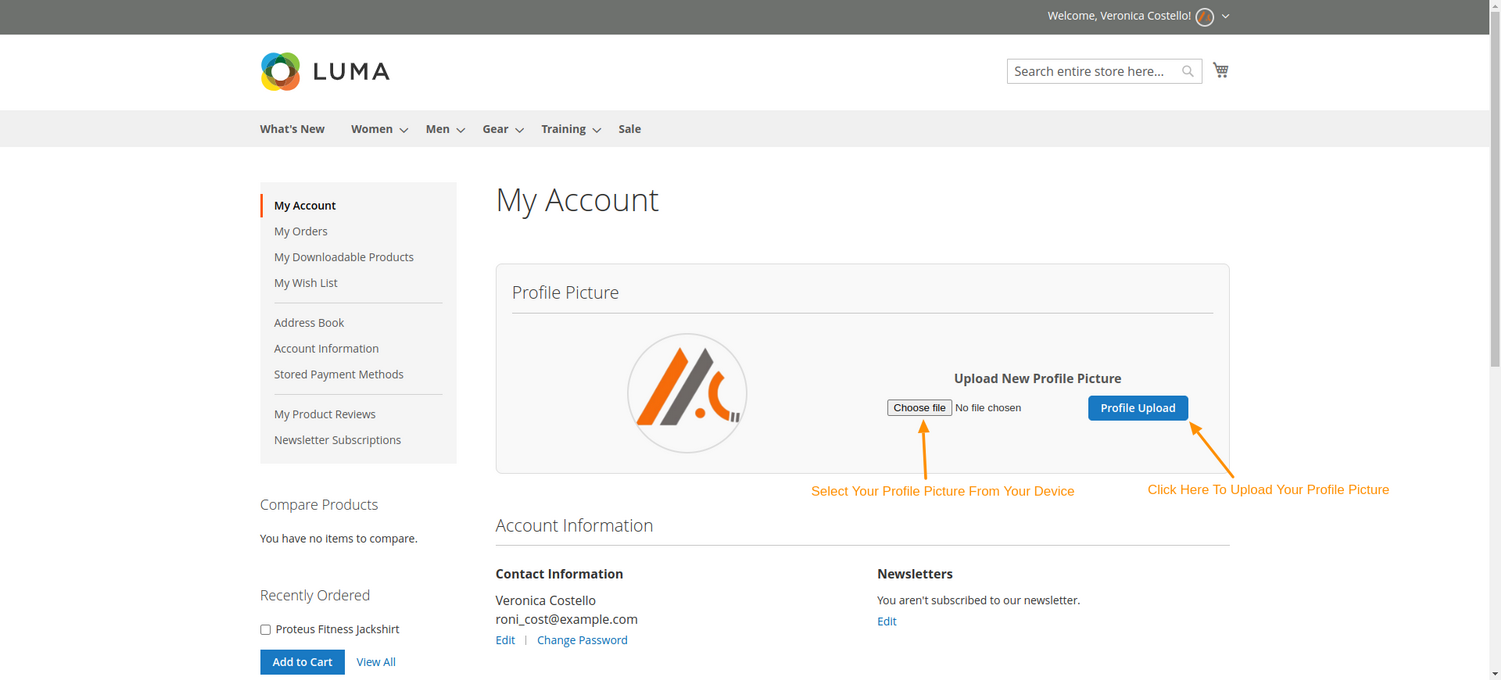Select the What's New menu item
Screen dimensions: 1501x680
click(291, 128)
